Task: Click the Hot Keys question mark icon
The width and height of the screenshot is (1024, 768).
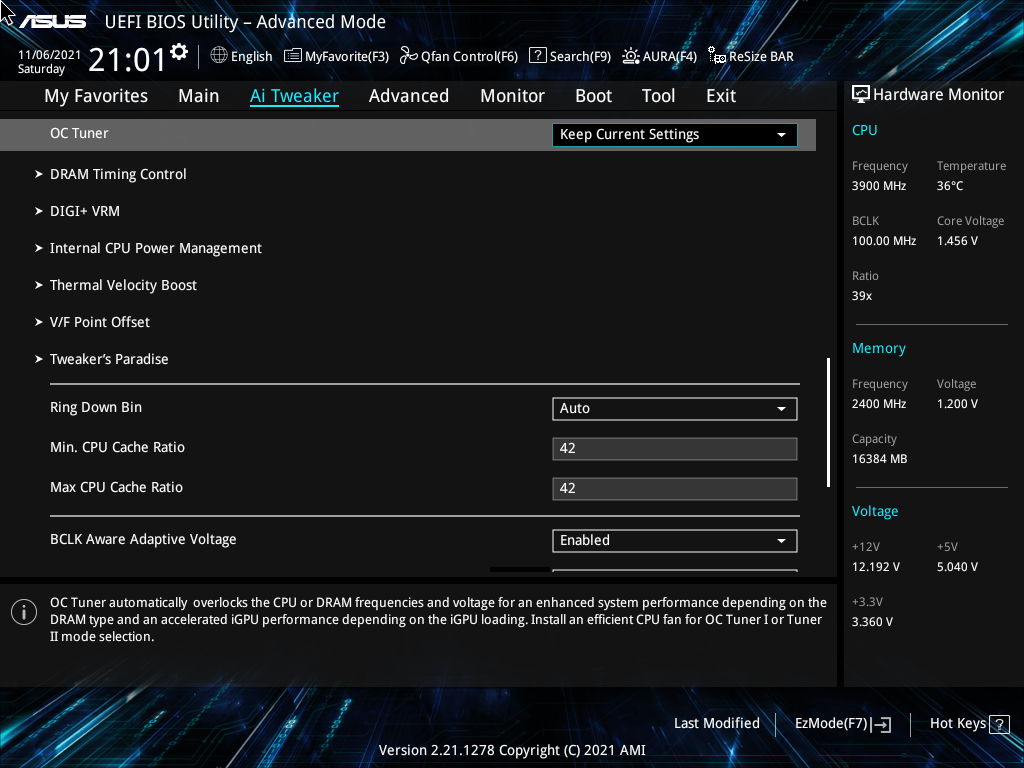Action: click(999, 724)
